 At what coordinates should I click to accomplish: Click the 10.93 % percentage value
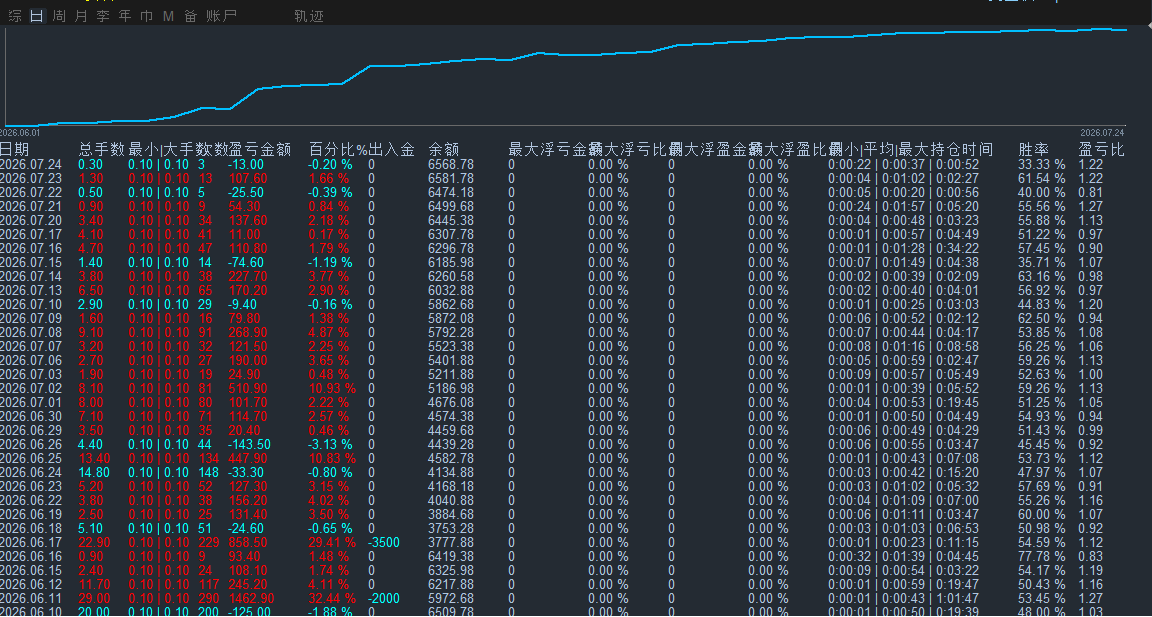[332, 389]
